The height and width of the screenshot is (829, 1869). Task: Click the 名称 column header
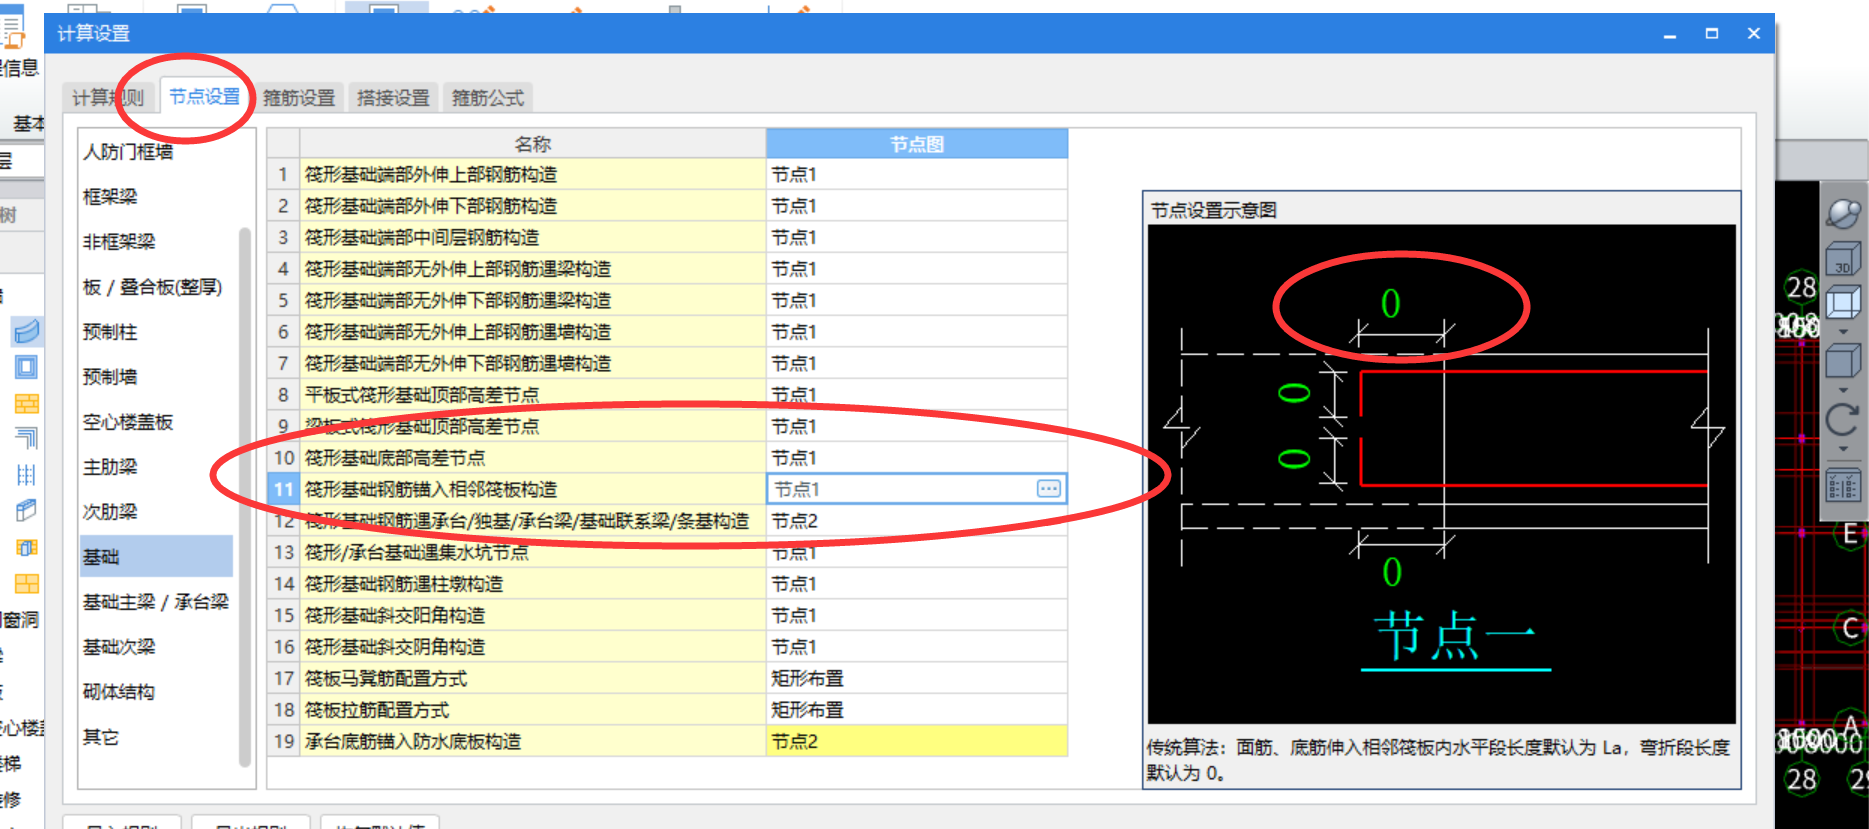click(533, 144)
